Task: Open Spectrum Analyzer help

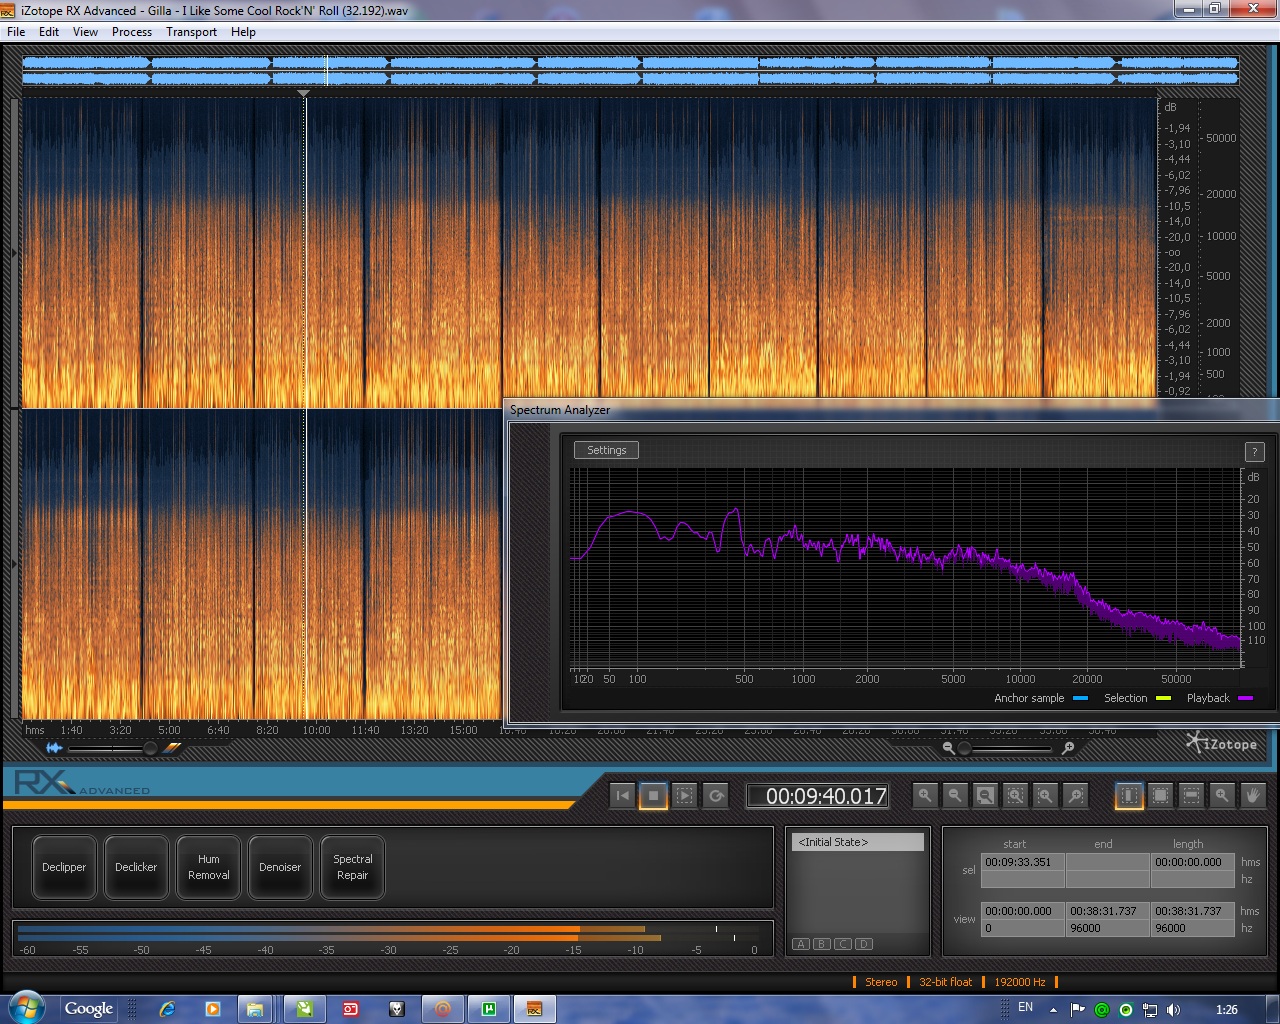Action: point(1254,452)
